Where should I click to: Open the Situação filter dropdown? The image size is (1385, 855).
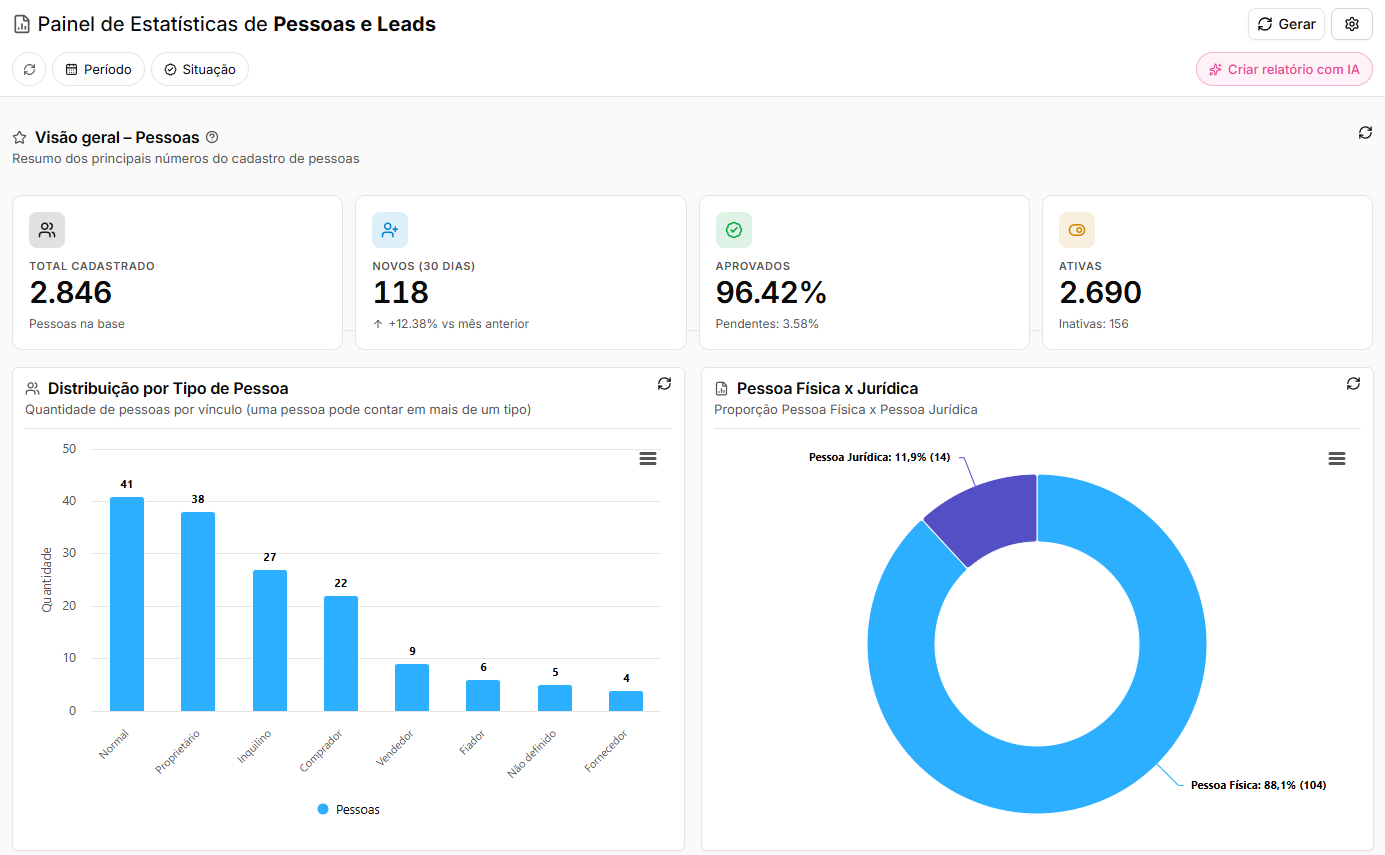(x=200, y=69)
